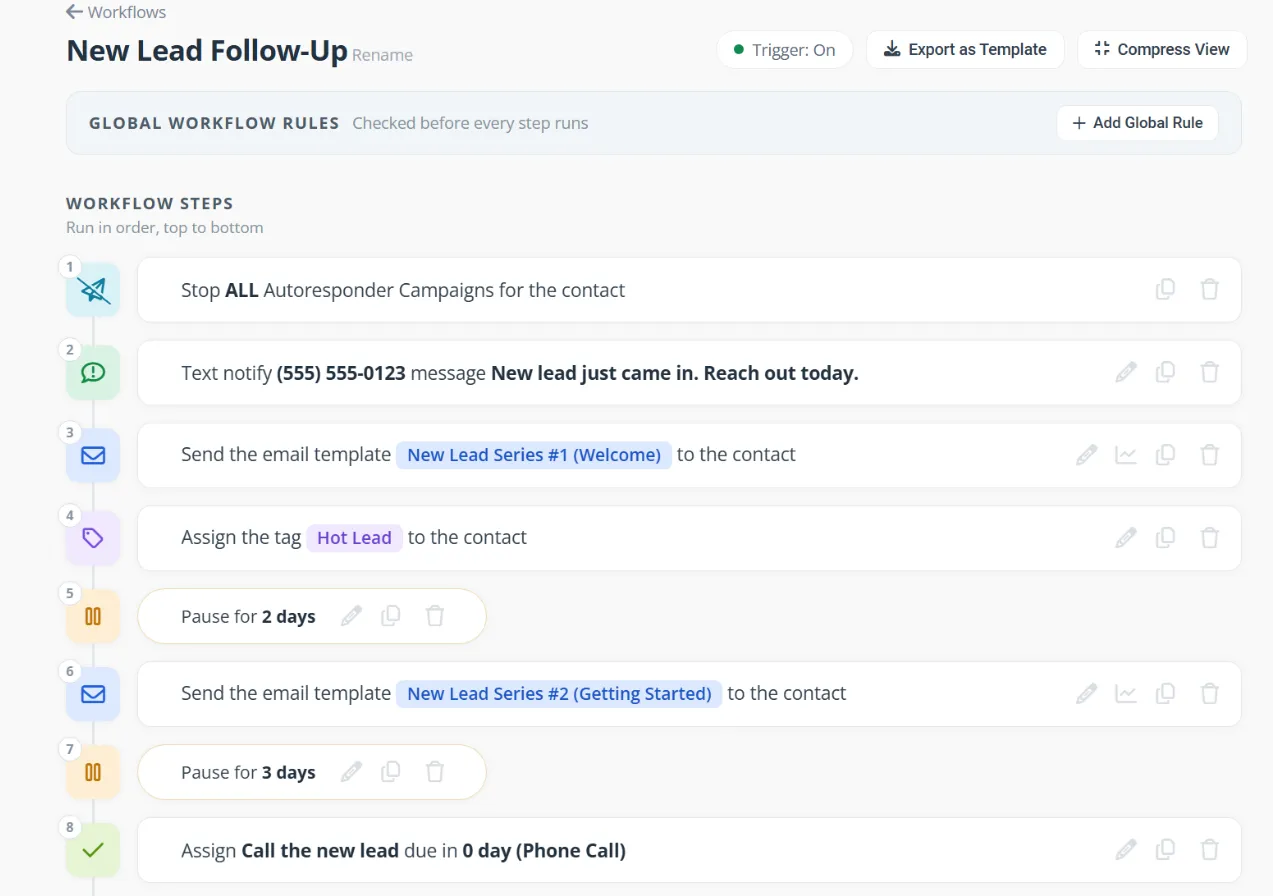Screen dimensions: 1273x896
Task: Click the New Lead Series #1 (Welcome) template chip
Action: tap(534, 455)
